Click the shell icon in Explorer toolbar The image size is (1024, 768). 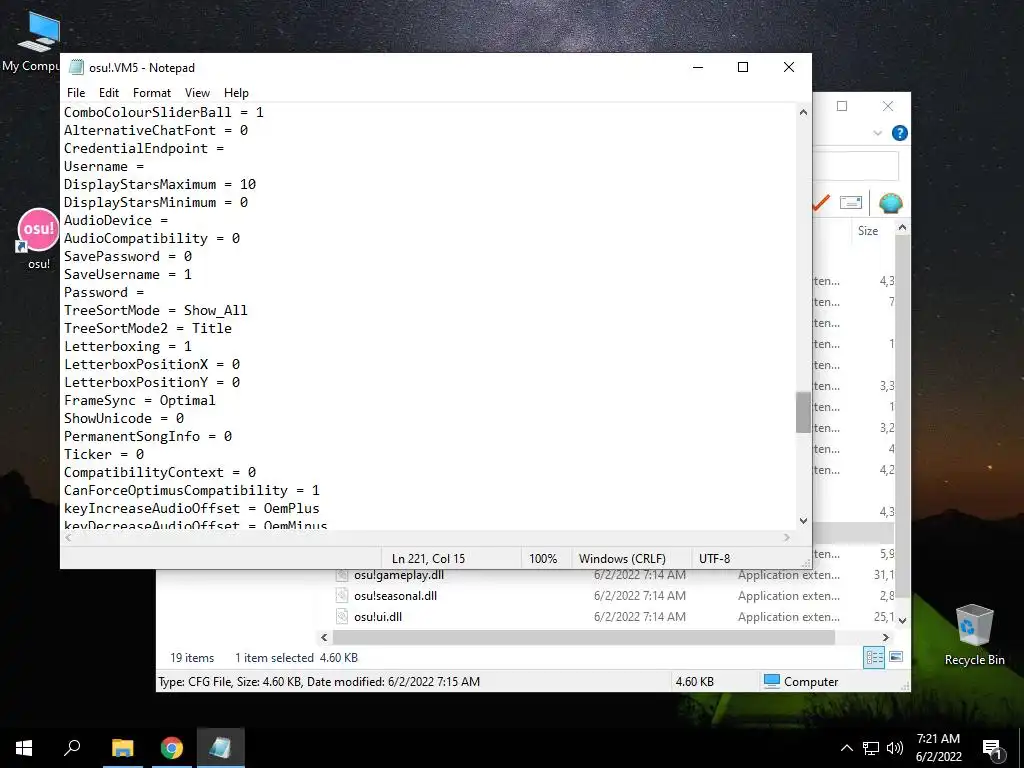pyautogui.click(x=891, y=203)
